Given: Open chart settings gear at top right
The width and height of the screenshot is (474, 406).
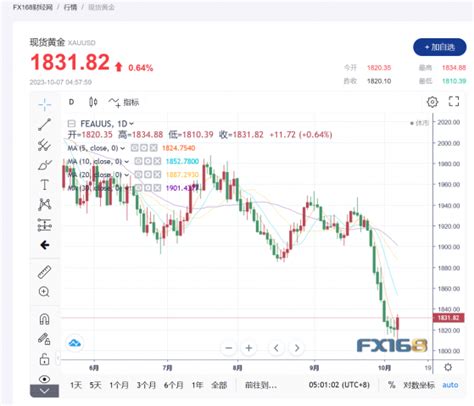Looking at the screenshot, I should 432,102.
